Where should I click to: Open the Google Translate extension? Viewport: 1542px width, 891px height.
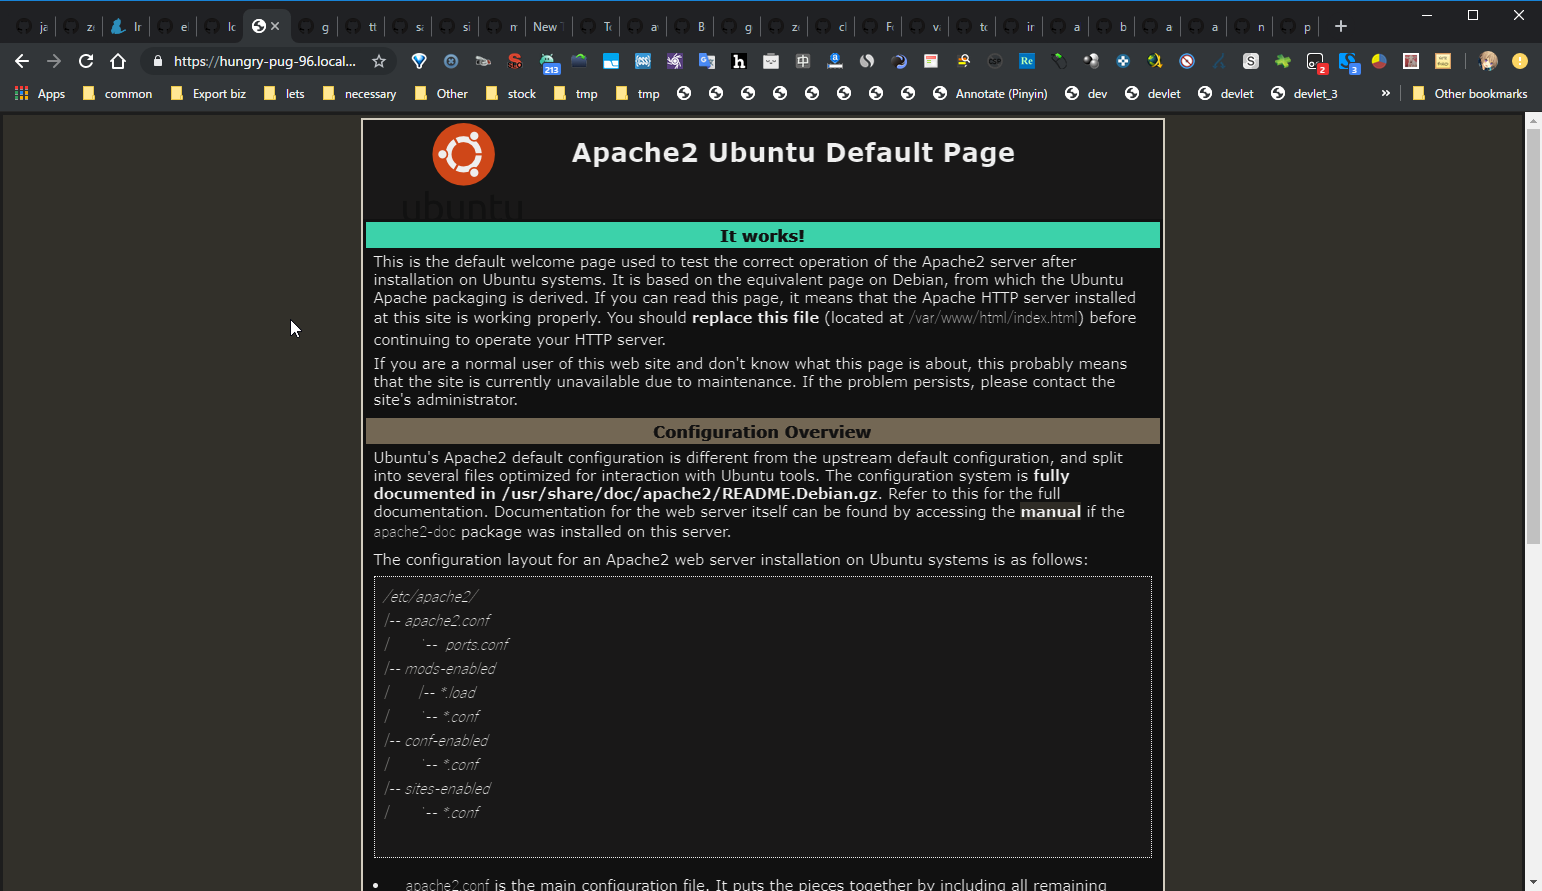[707, 61]
